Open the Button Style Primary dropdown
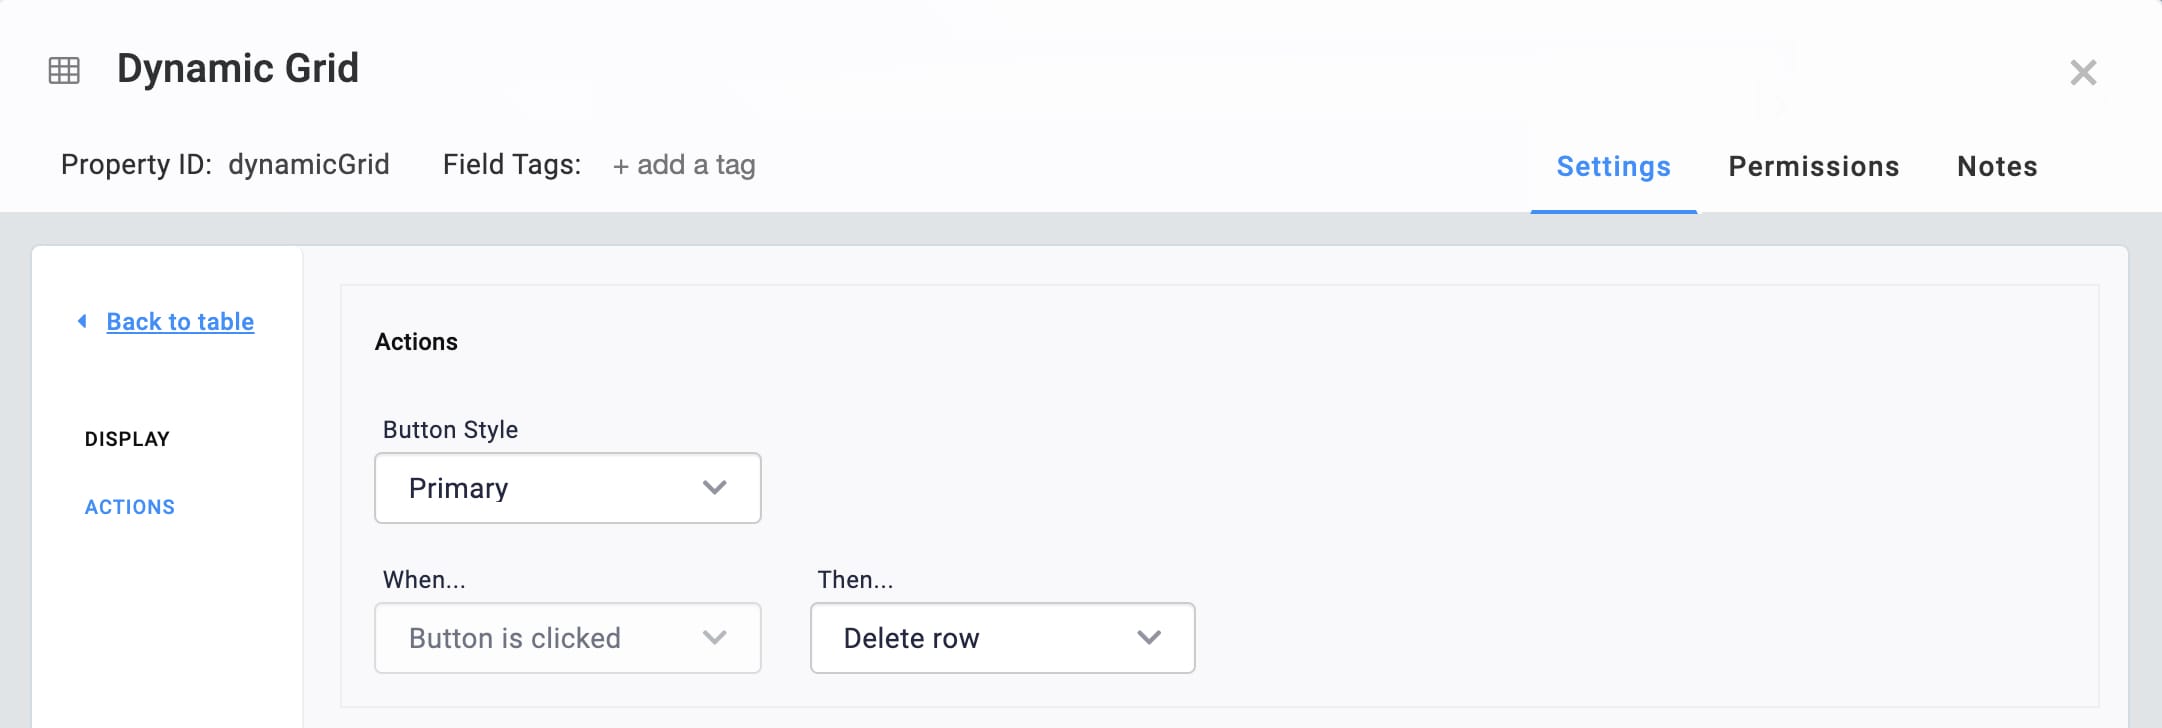Screen dimensions: 2162x728 (568, 488)
